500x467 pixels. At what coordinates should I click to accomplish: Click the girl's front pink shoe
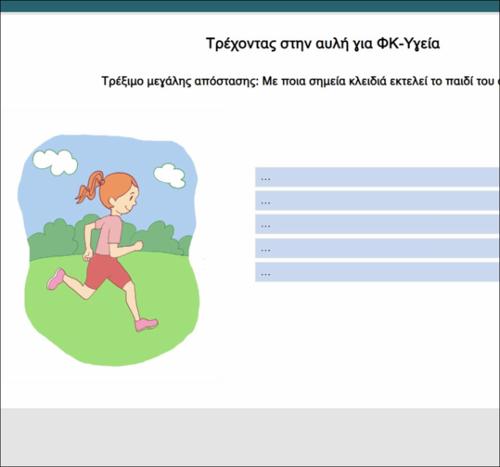[x=147, y=324]
